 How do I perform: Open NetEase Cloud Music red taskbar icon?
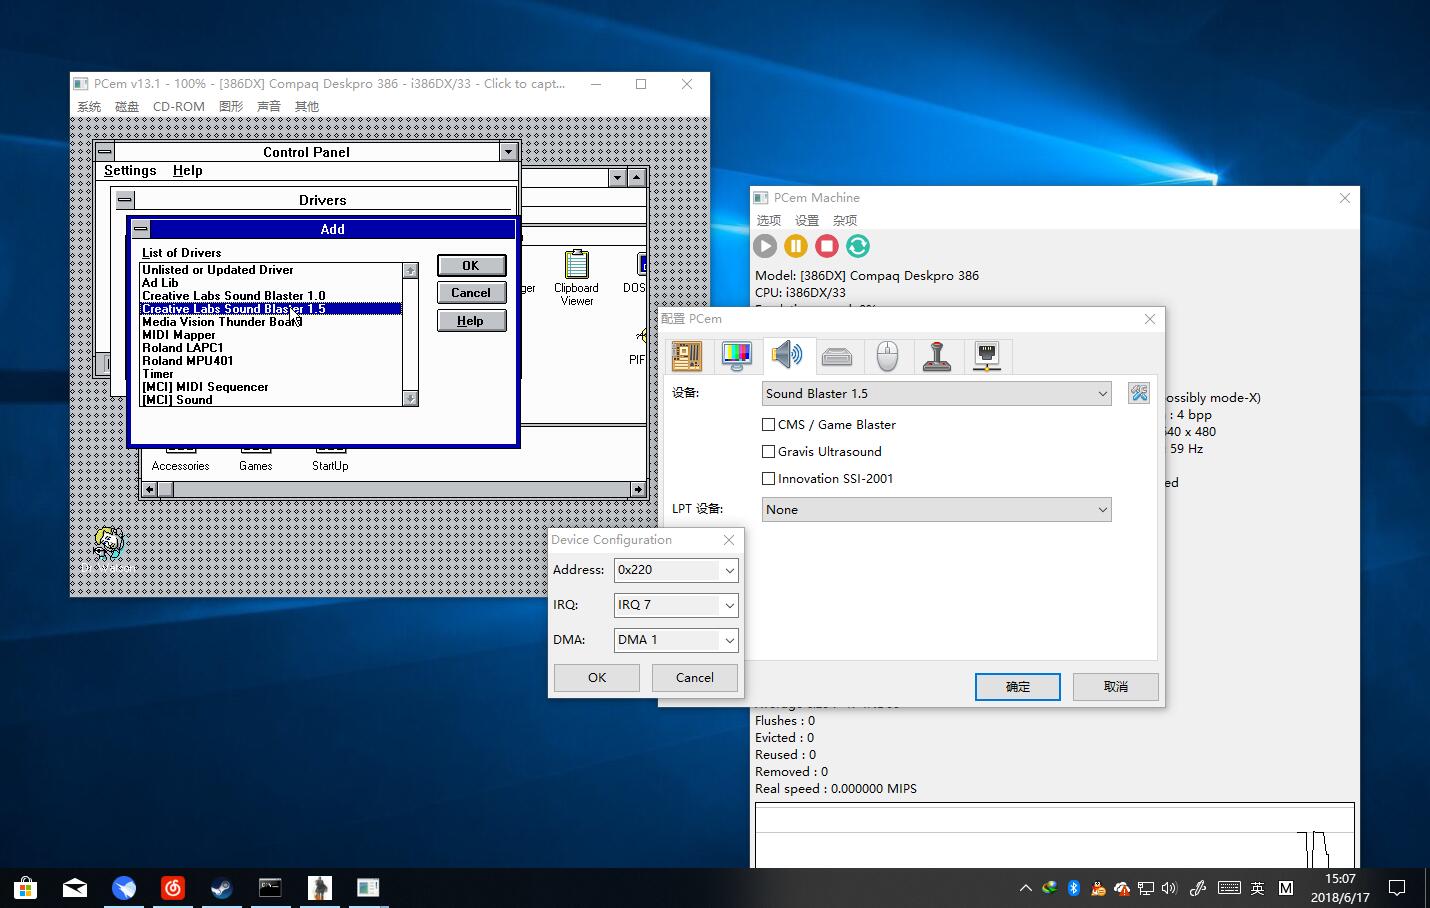(173, 887)
